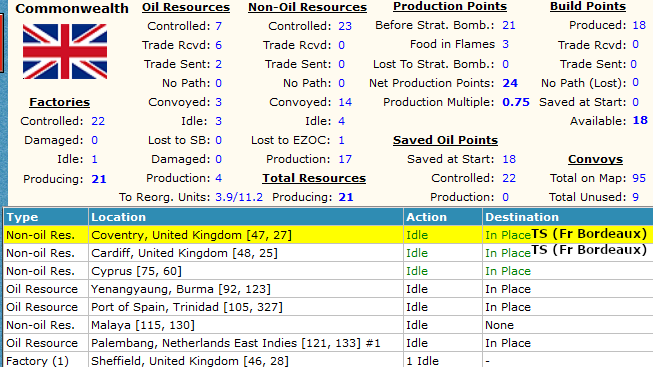The width and height of the screenshot is (653, 367).
Task: Click the In Place destination in Cyprus row
Action: pyautogui.click(x=508, y=271)
